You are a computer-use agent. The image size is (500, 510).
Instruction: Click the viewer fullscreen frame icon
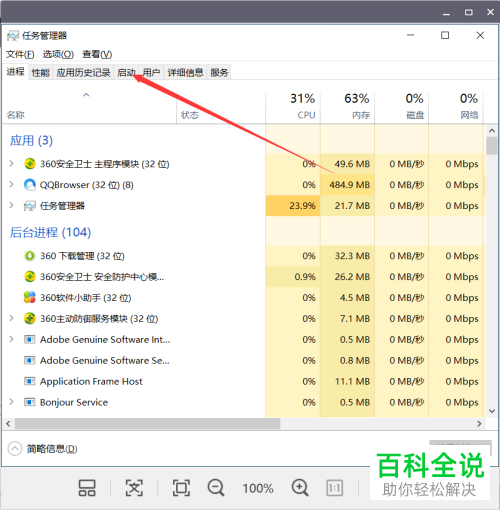[x=181, y=488]
